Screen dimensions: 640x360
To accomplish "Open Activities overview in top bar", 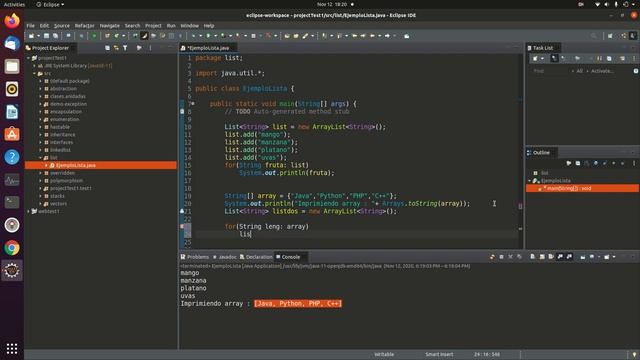I will 14,4.
